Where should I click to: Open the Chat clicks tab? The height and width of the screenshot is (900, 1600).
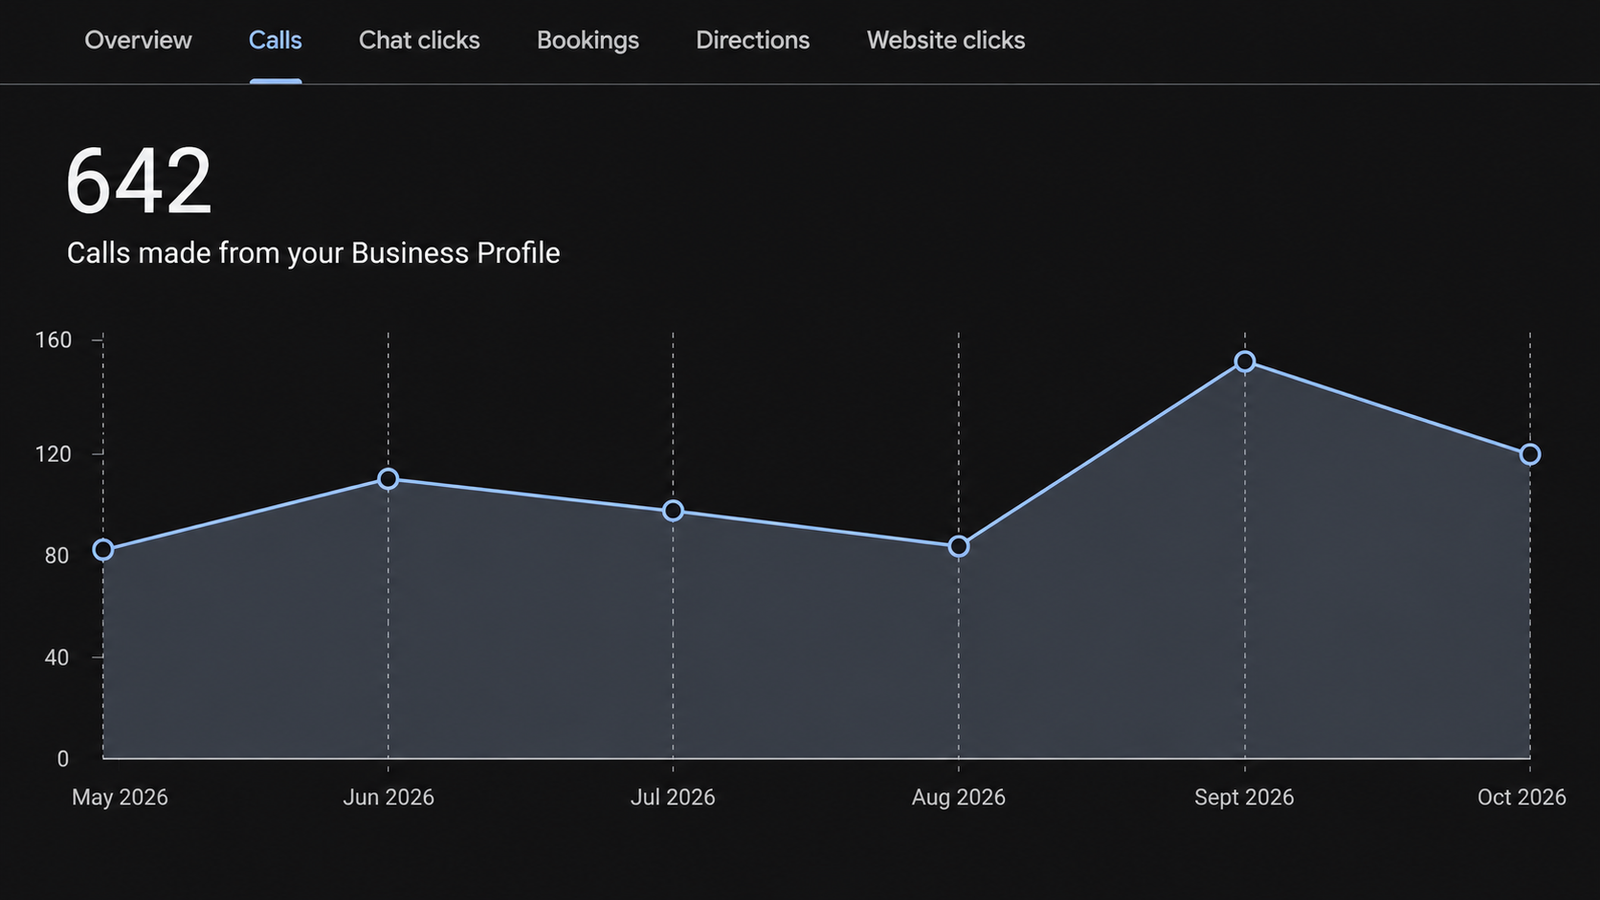(419, 40)
